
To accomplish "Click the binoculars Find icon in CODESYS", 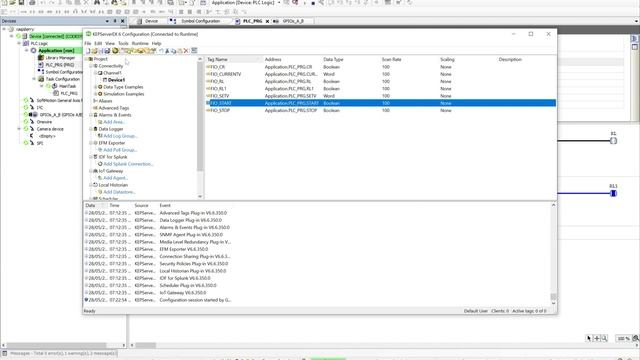I will [x=97, y=2].
